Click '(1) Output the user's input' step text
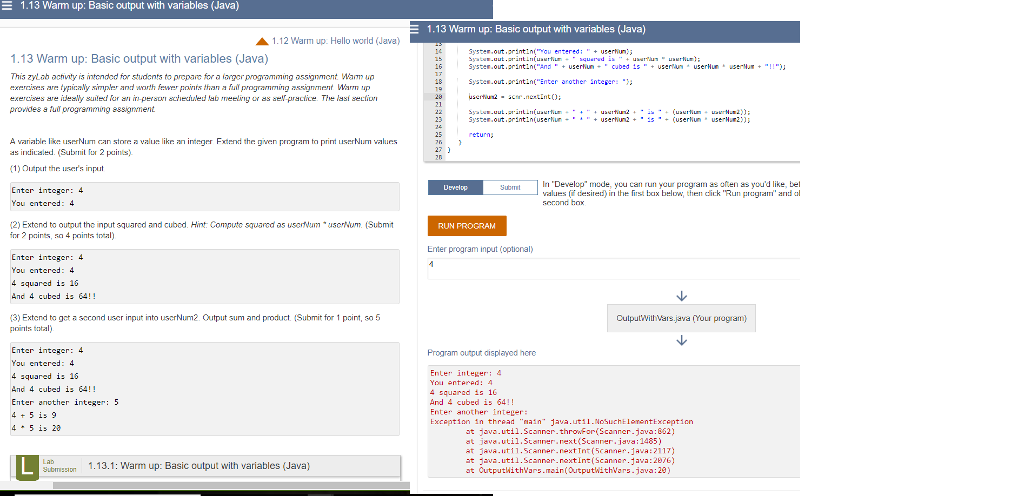The width and height of the screenshot is (1024, 496). pyautogui.click(x=58, y=168)
